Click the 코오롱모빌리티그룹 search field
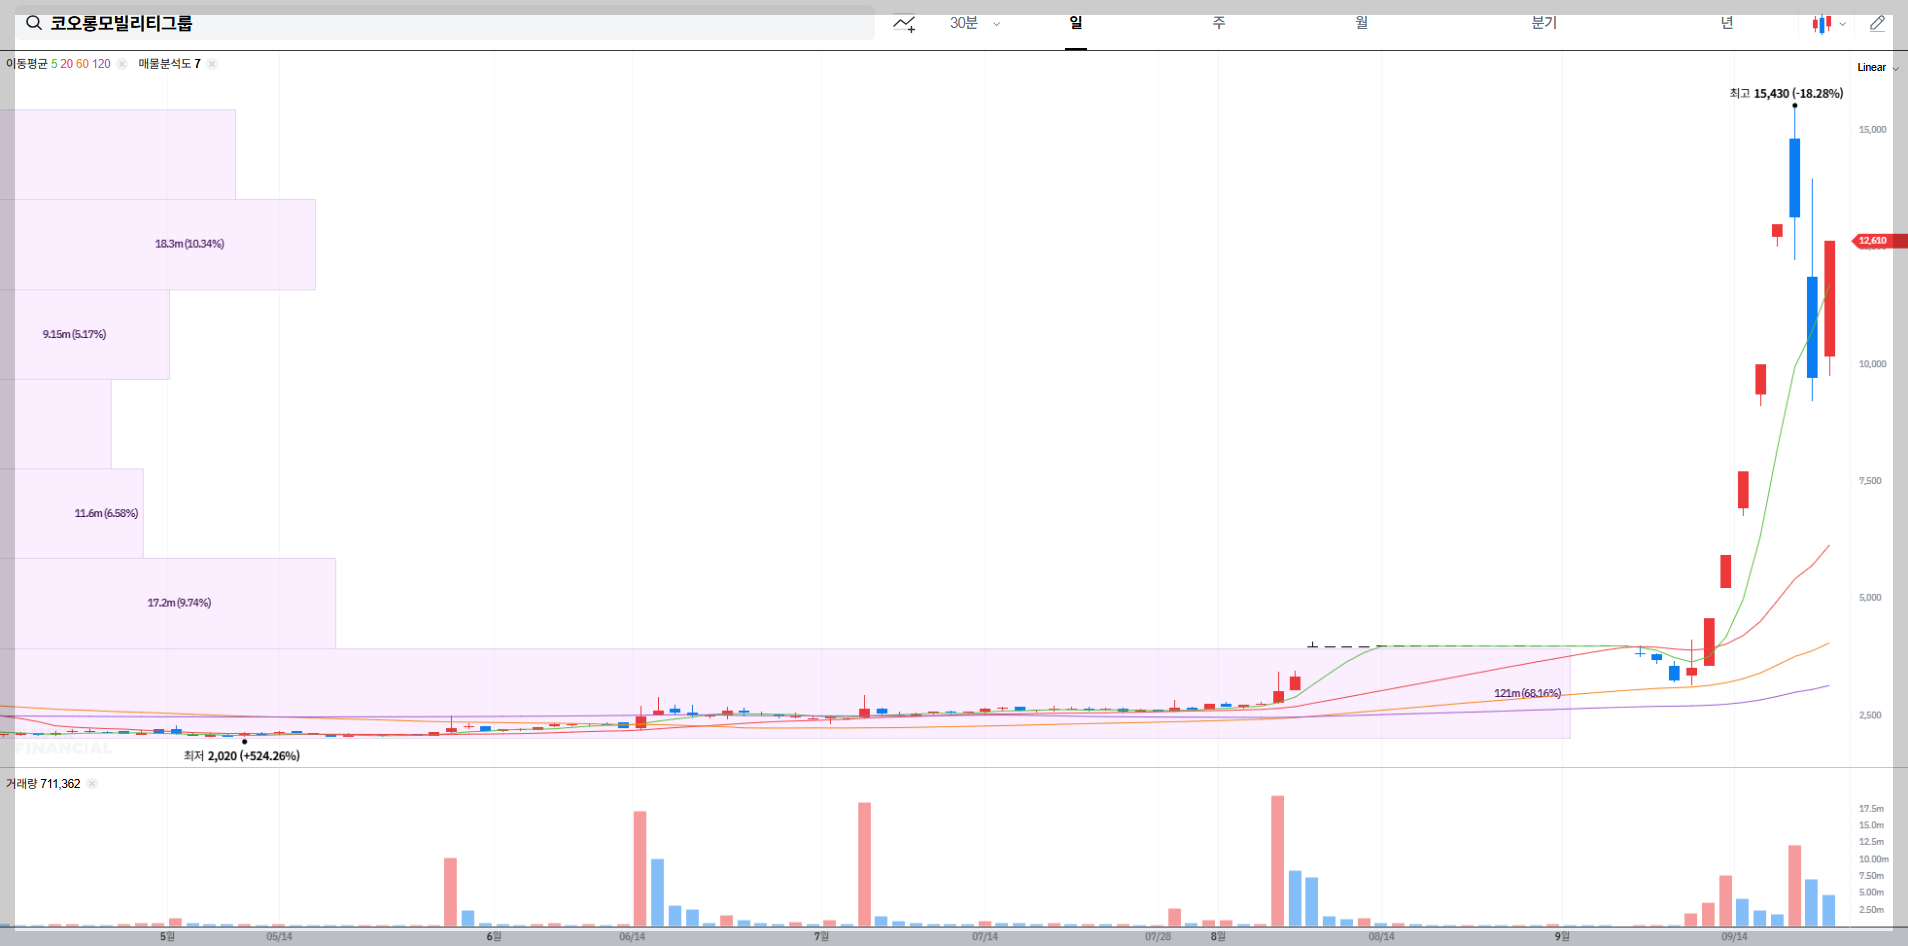 click(445, 23)
